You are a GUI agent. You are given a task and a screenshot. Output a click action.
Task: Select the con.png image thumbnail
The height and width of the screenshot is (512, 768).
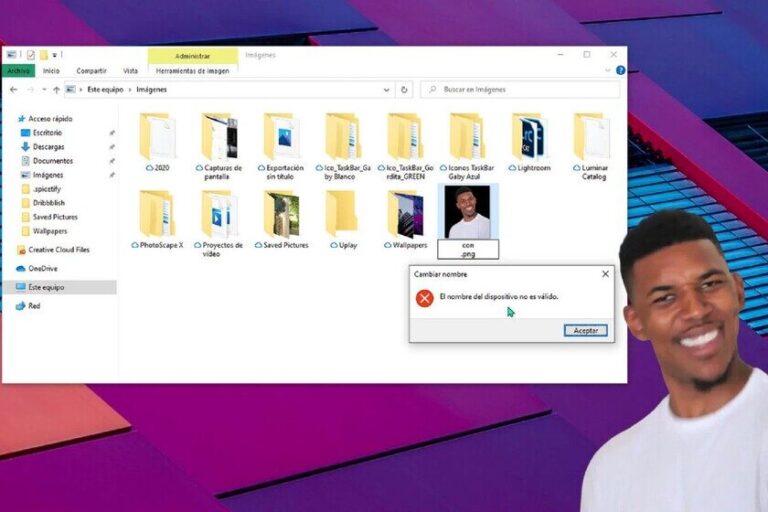click(467, 212)
